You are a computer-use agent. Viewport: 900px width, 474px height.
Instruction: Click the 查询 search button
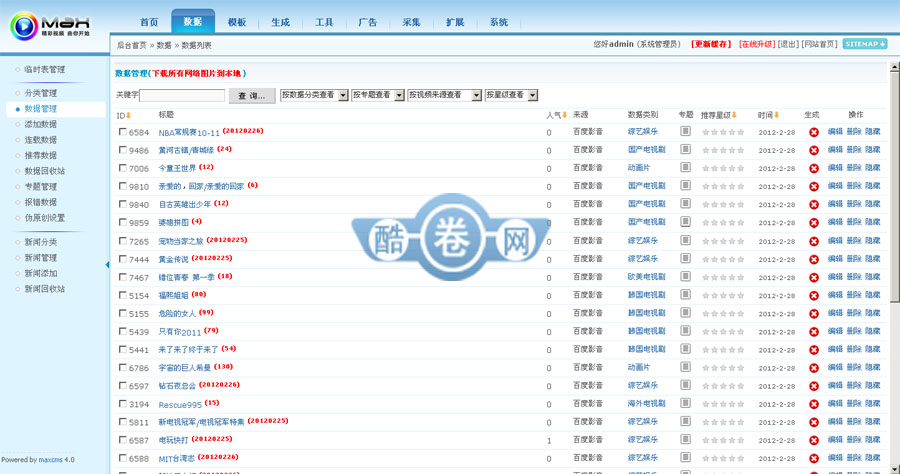coord(253,95)
